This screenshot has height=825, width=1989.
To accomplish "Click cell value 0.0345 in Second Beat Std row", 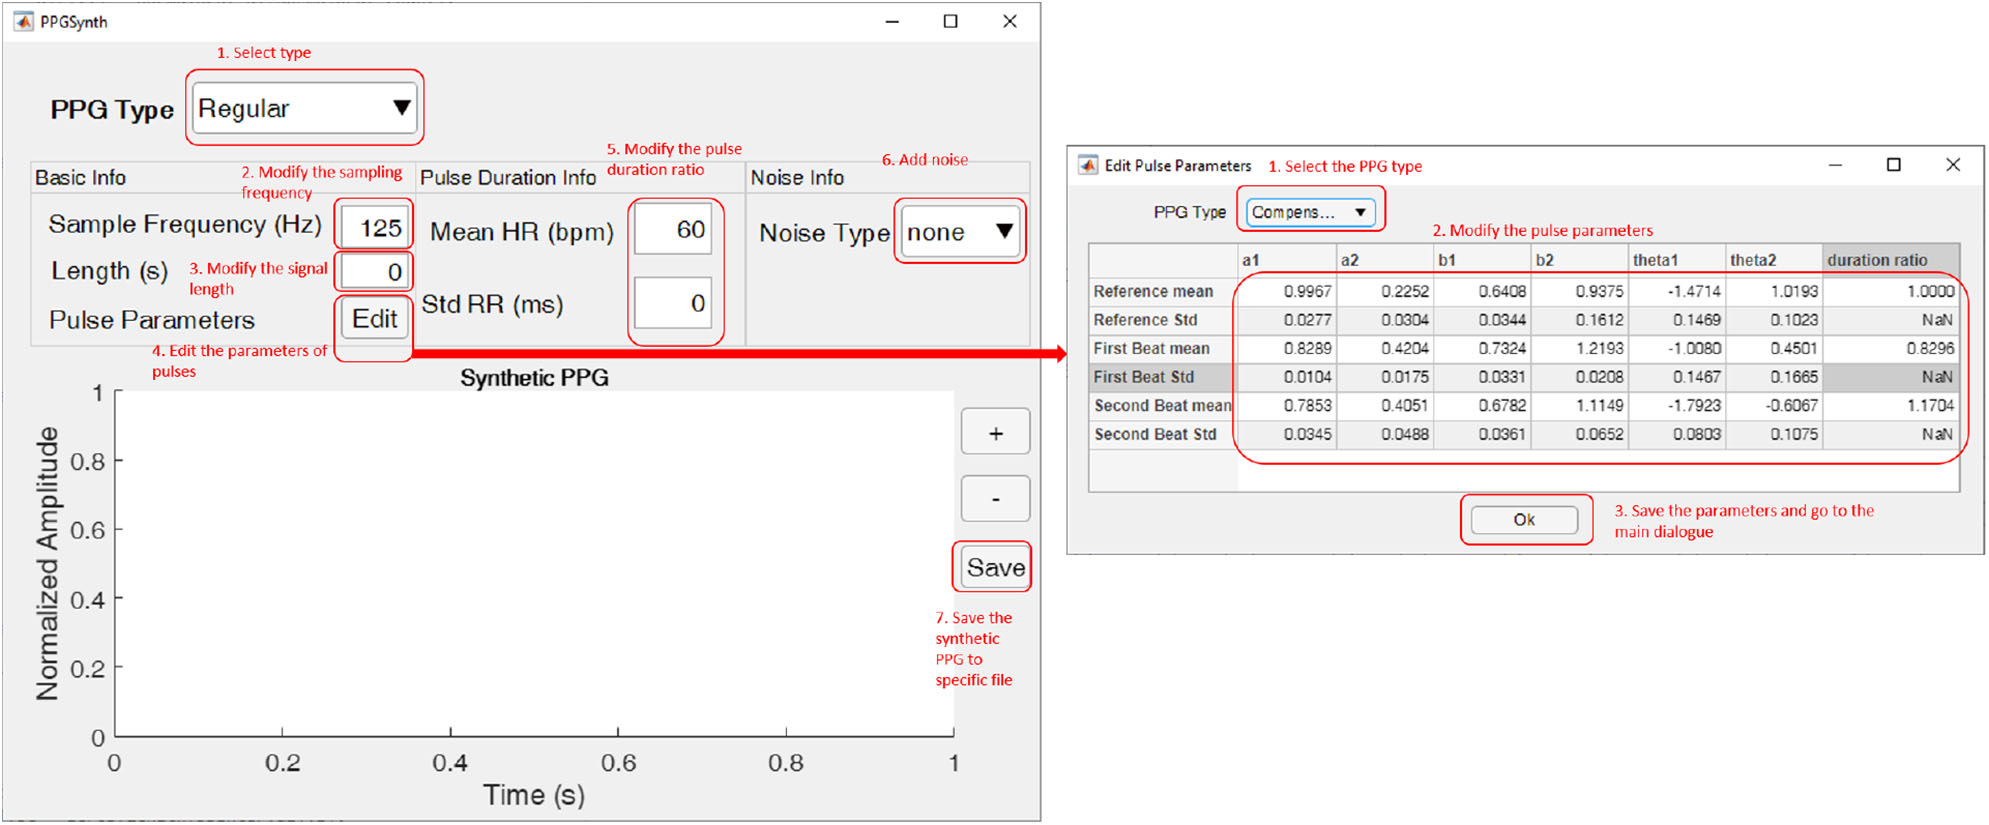I will [1287, 434].
